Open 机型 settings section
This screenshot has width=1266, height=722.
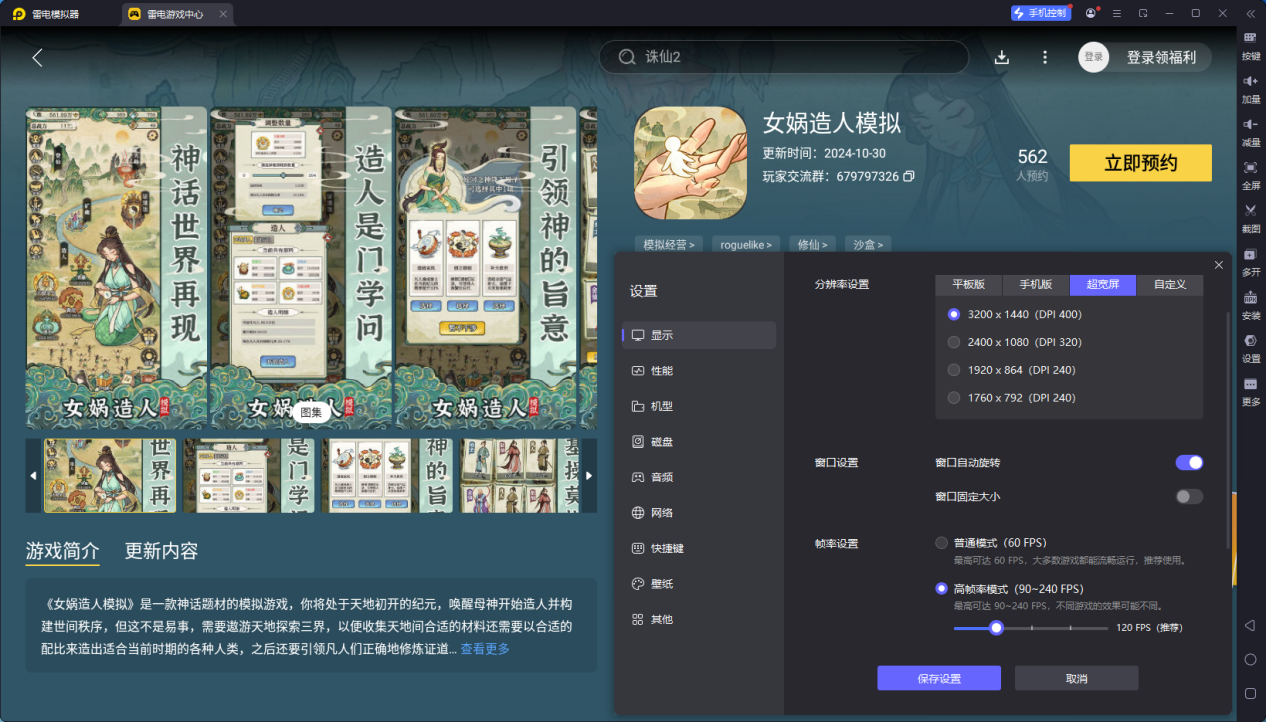pyautogui.click(x=699, y=407)
